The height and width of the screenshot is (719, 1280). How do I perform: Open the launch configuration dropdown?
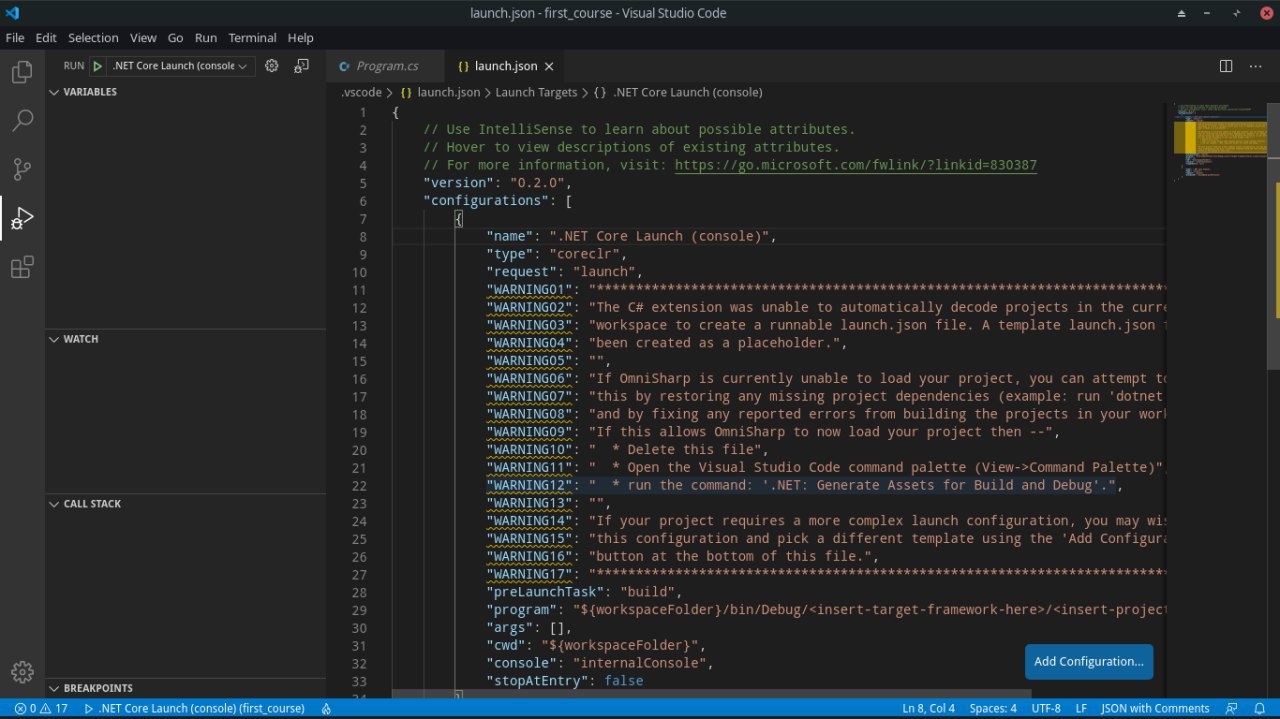point(181,66)
